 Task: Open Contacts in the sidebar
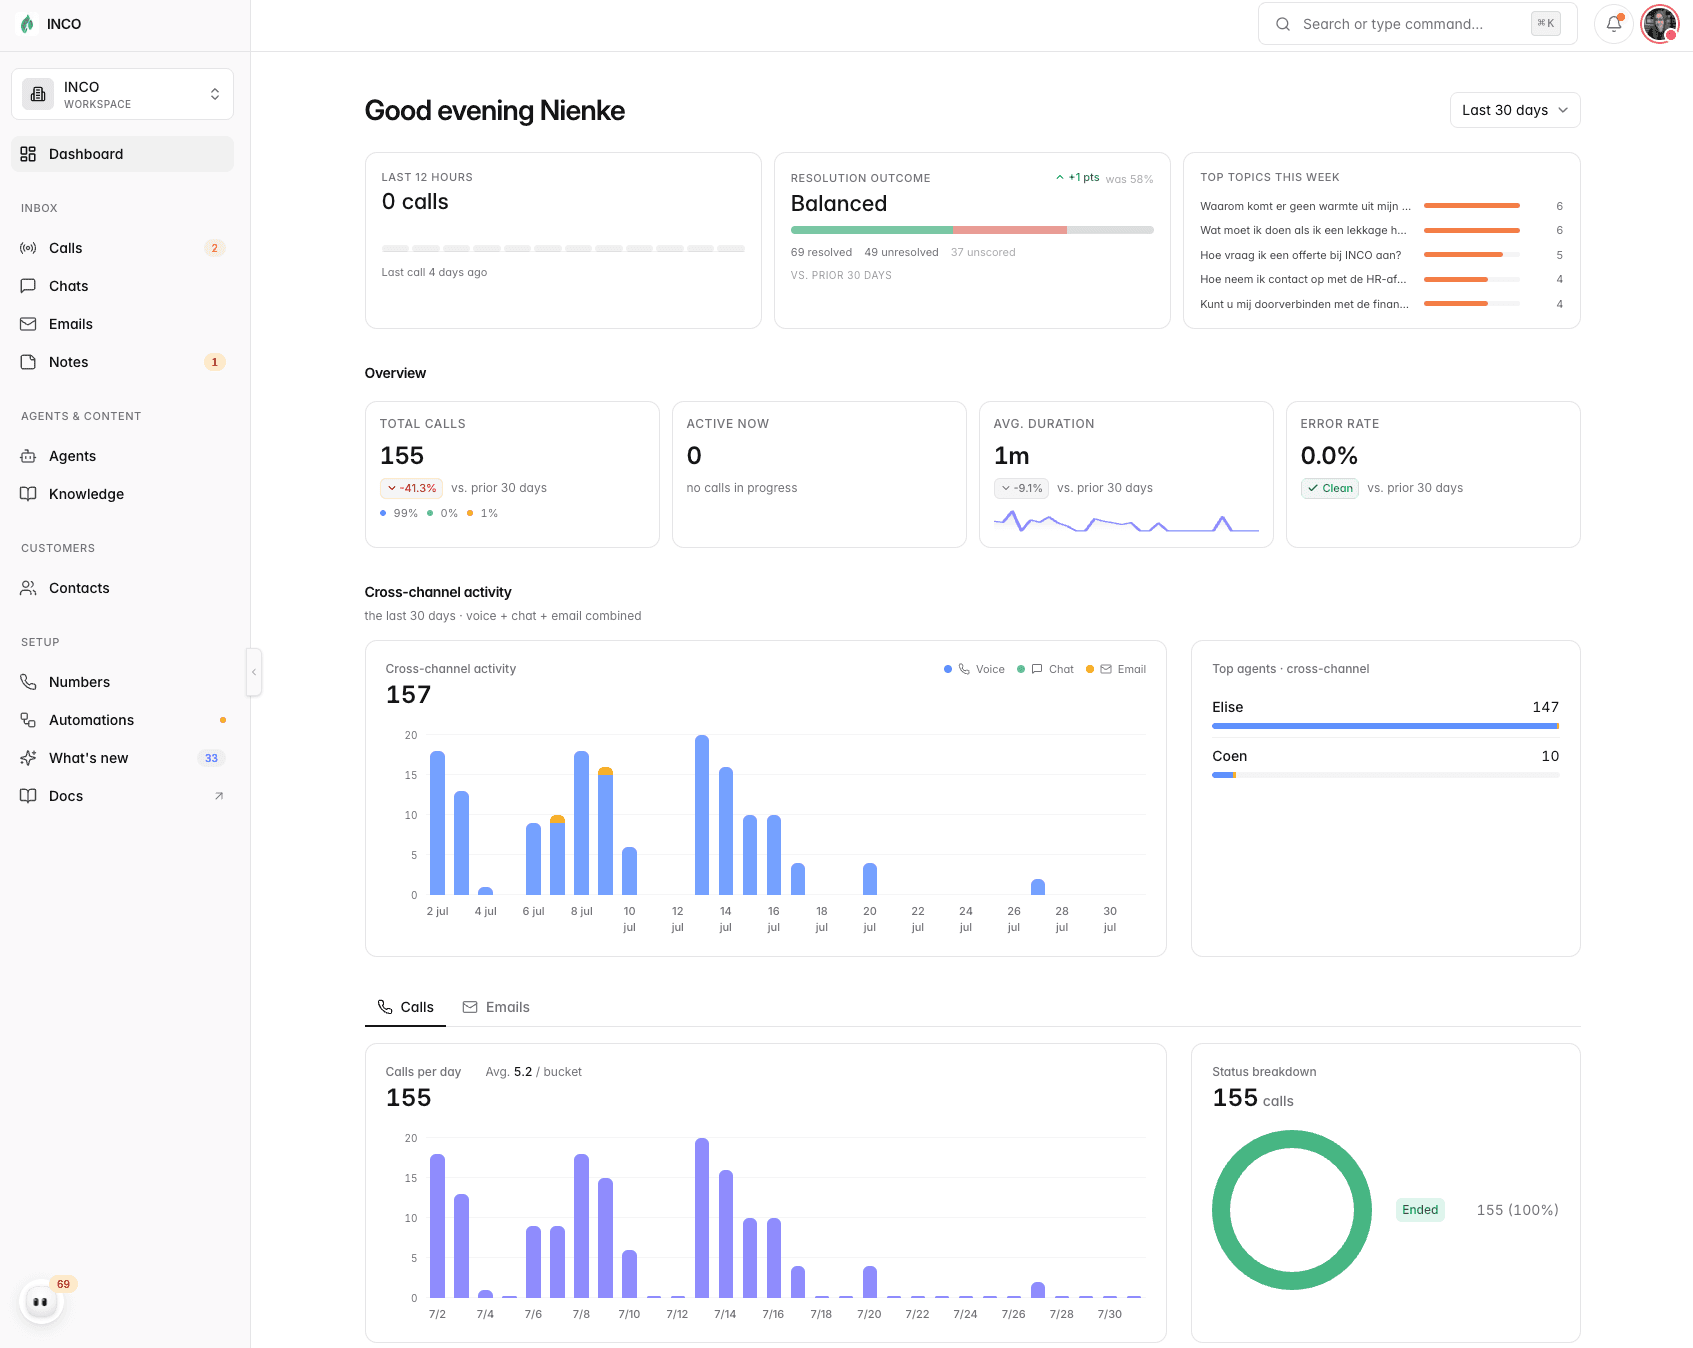click(x=122, y=588)
